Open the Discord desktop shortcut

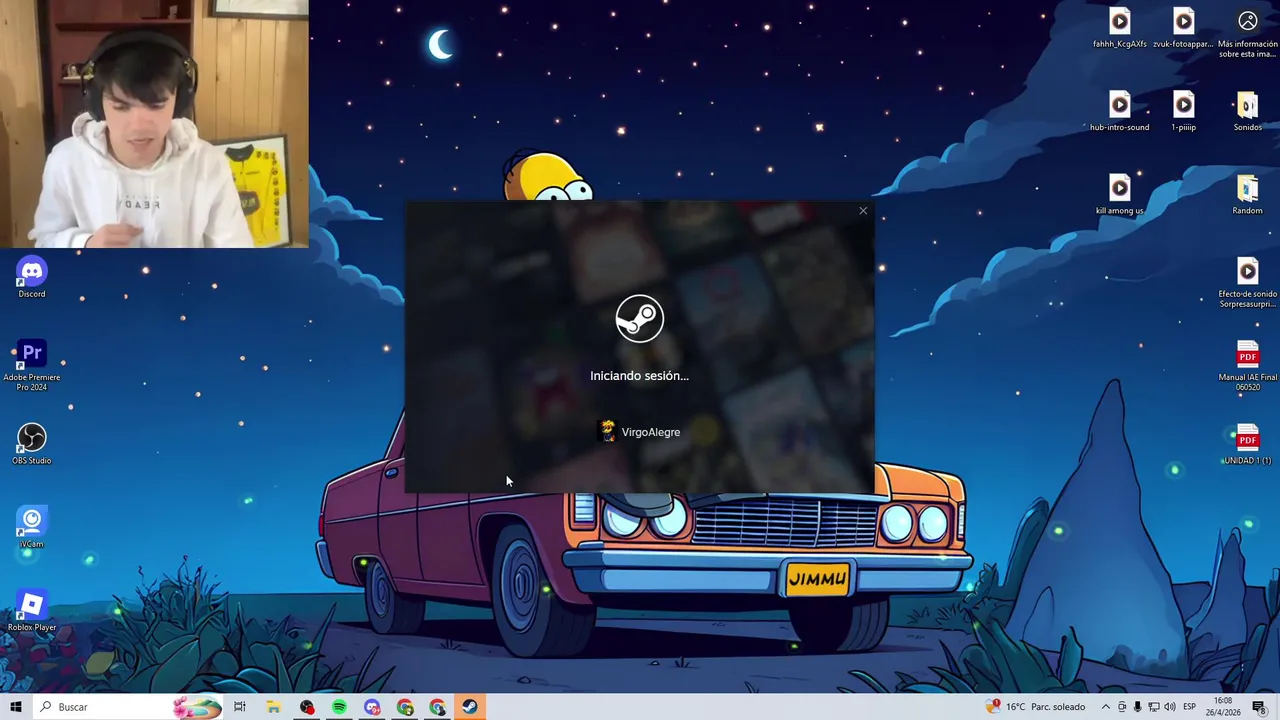pyautogui.click(x=32, y=277)
